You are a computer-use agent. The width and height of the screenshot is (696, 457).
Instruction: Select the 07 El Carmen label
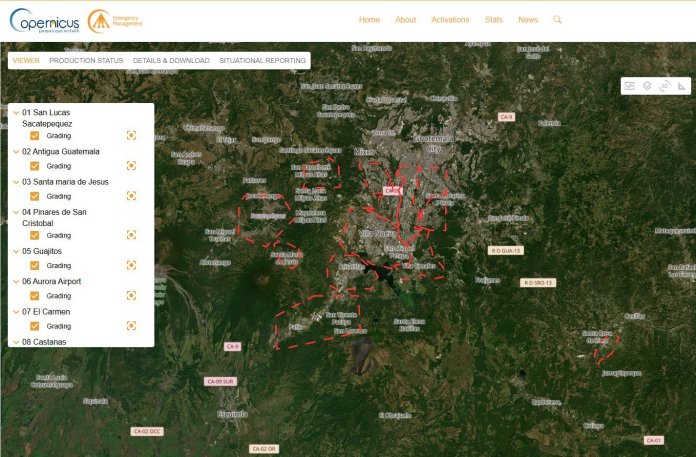(46, 312)
